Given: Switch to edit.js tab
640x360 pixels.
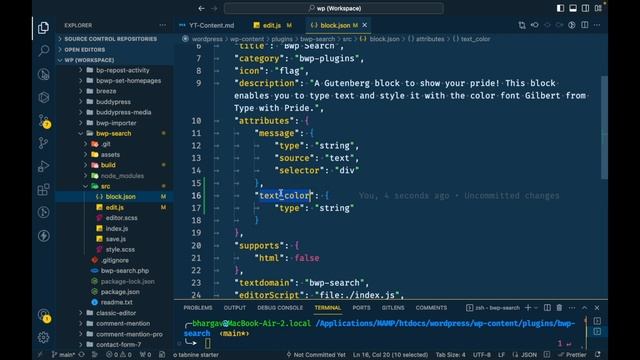Looking at the screenshot, I should click(x=272, y=25).
